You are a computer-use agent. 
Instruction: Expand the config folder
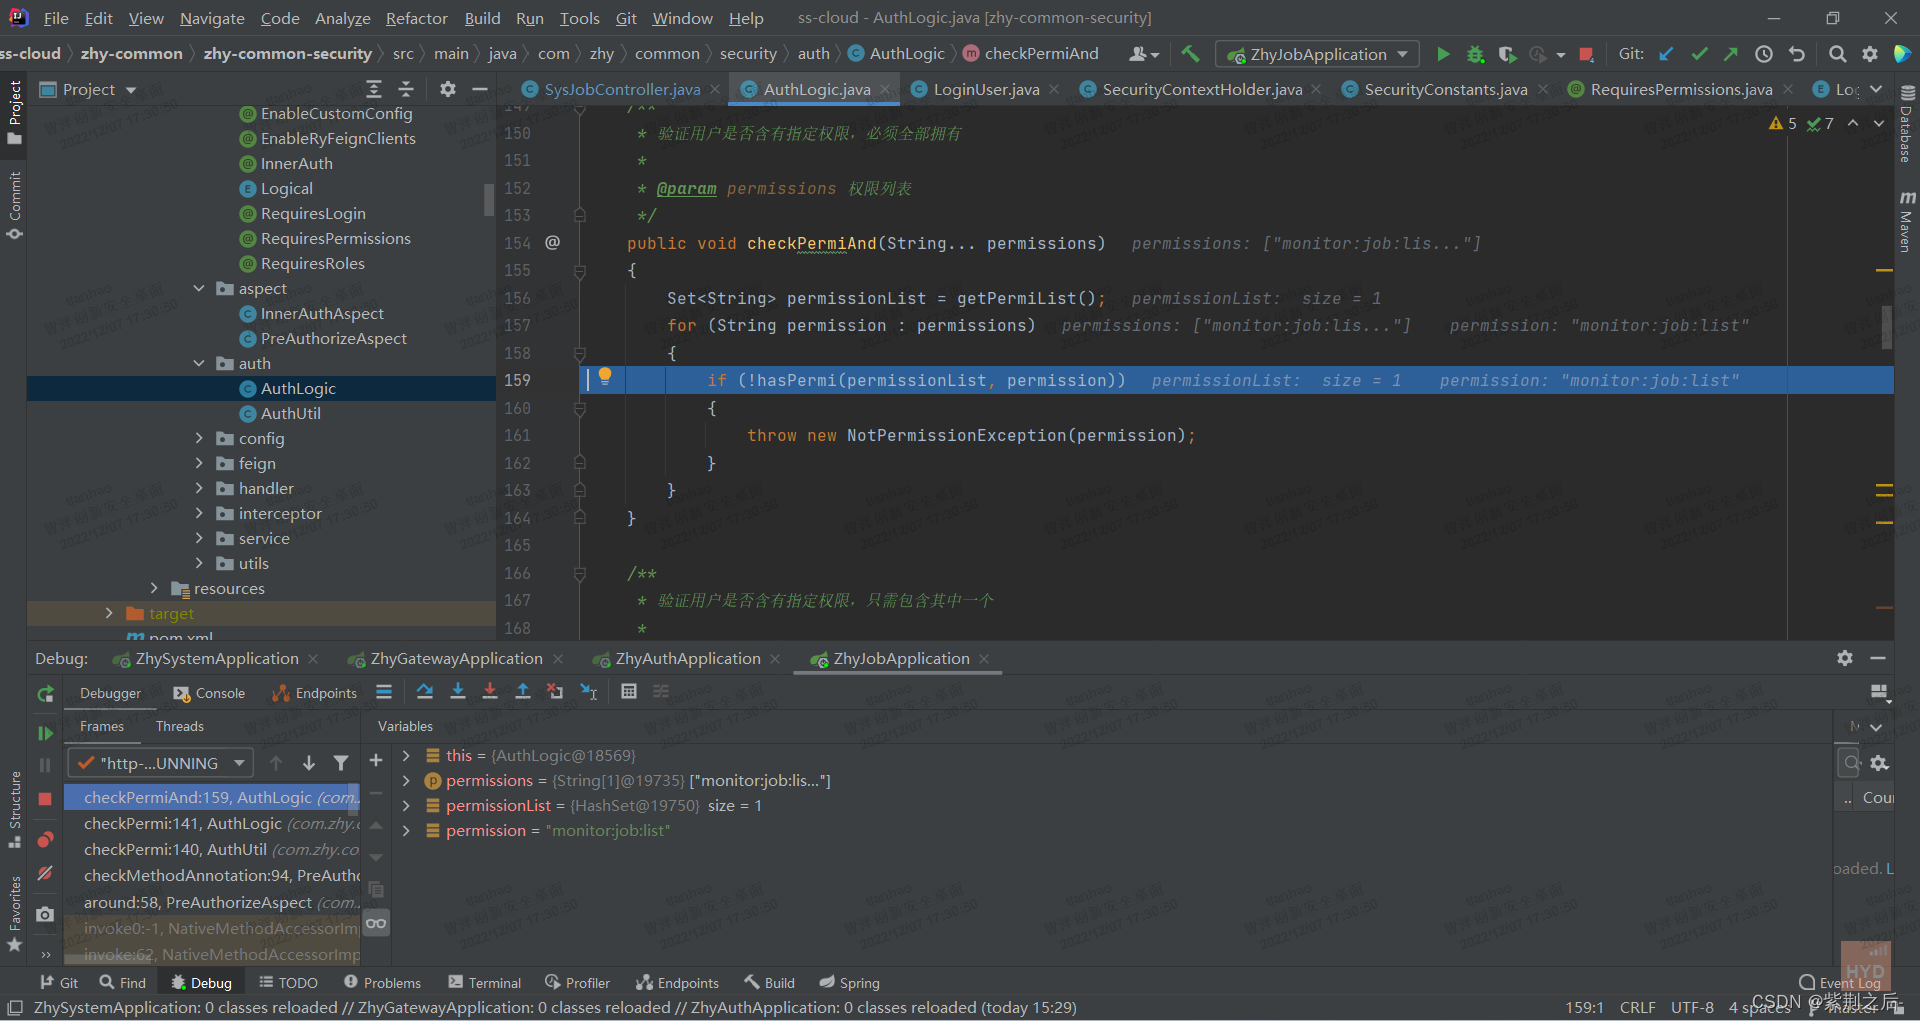(199, 438)
